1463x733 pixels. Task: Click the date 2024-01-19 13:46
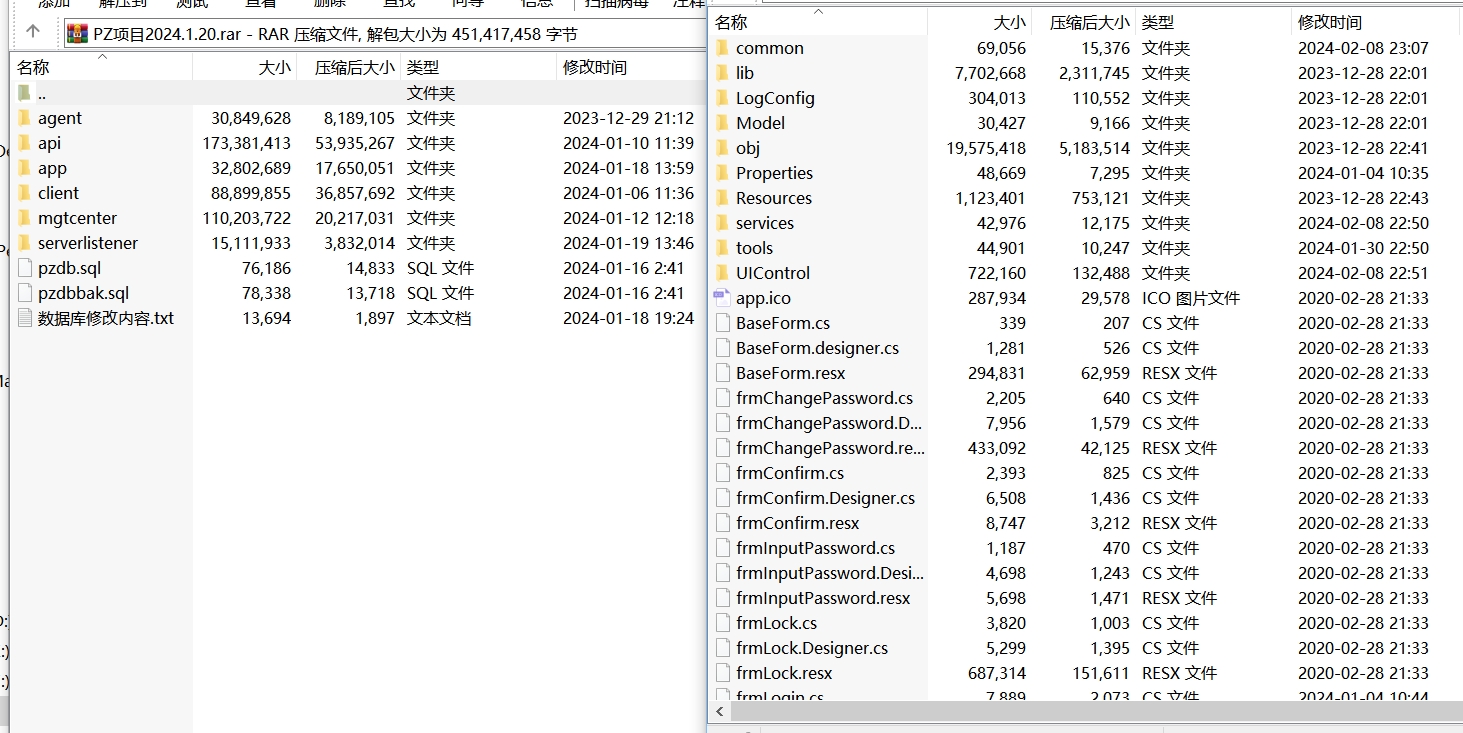tap(628, 243)
